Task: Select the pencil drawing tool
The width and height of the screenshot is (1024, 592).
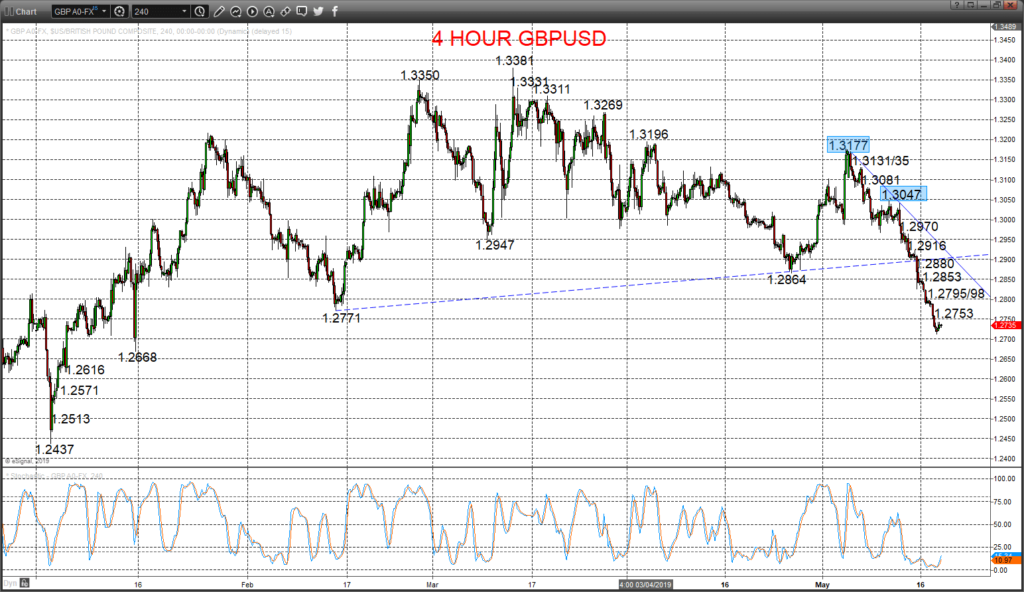Action: point(219,11)
